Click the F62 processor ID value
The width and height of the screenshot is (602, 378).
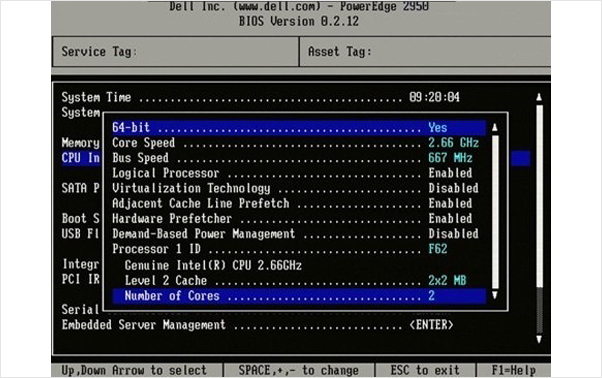click(438, 249)
